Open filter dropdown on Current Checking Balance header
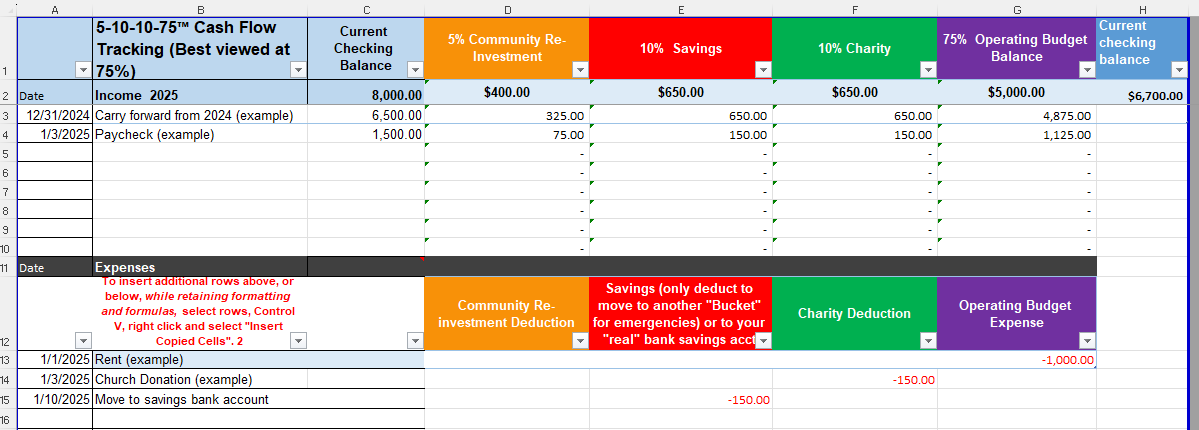 pyautogui.click(x=415, y=69)
